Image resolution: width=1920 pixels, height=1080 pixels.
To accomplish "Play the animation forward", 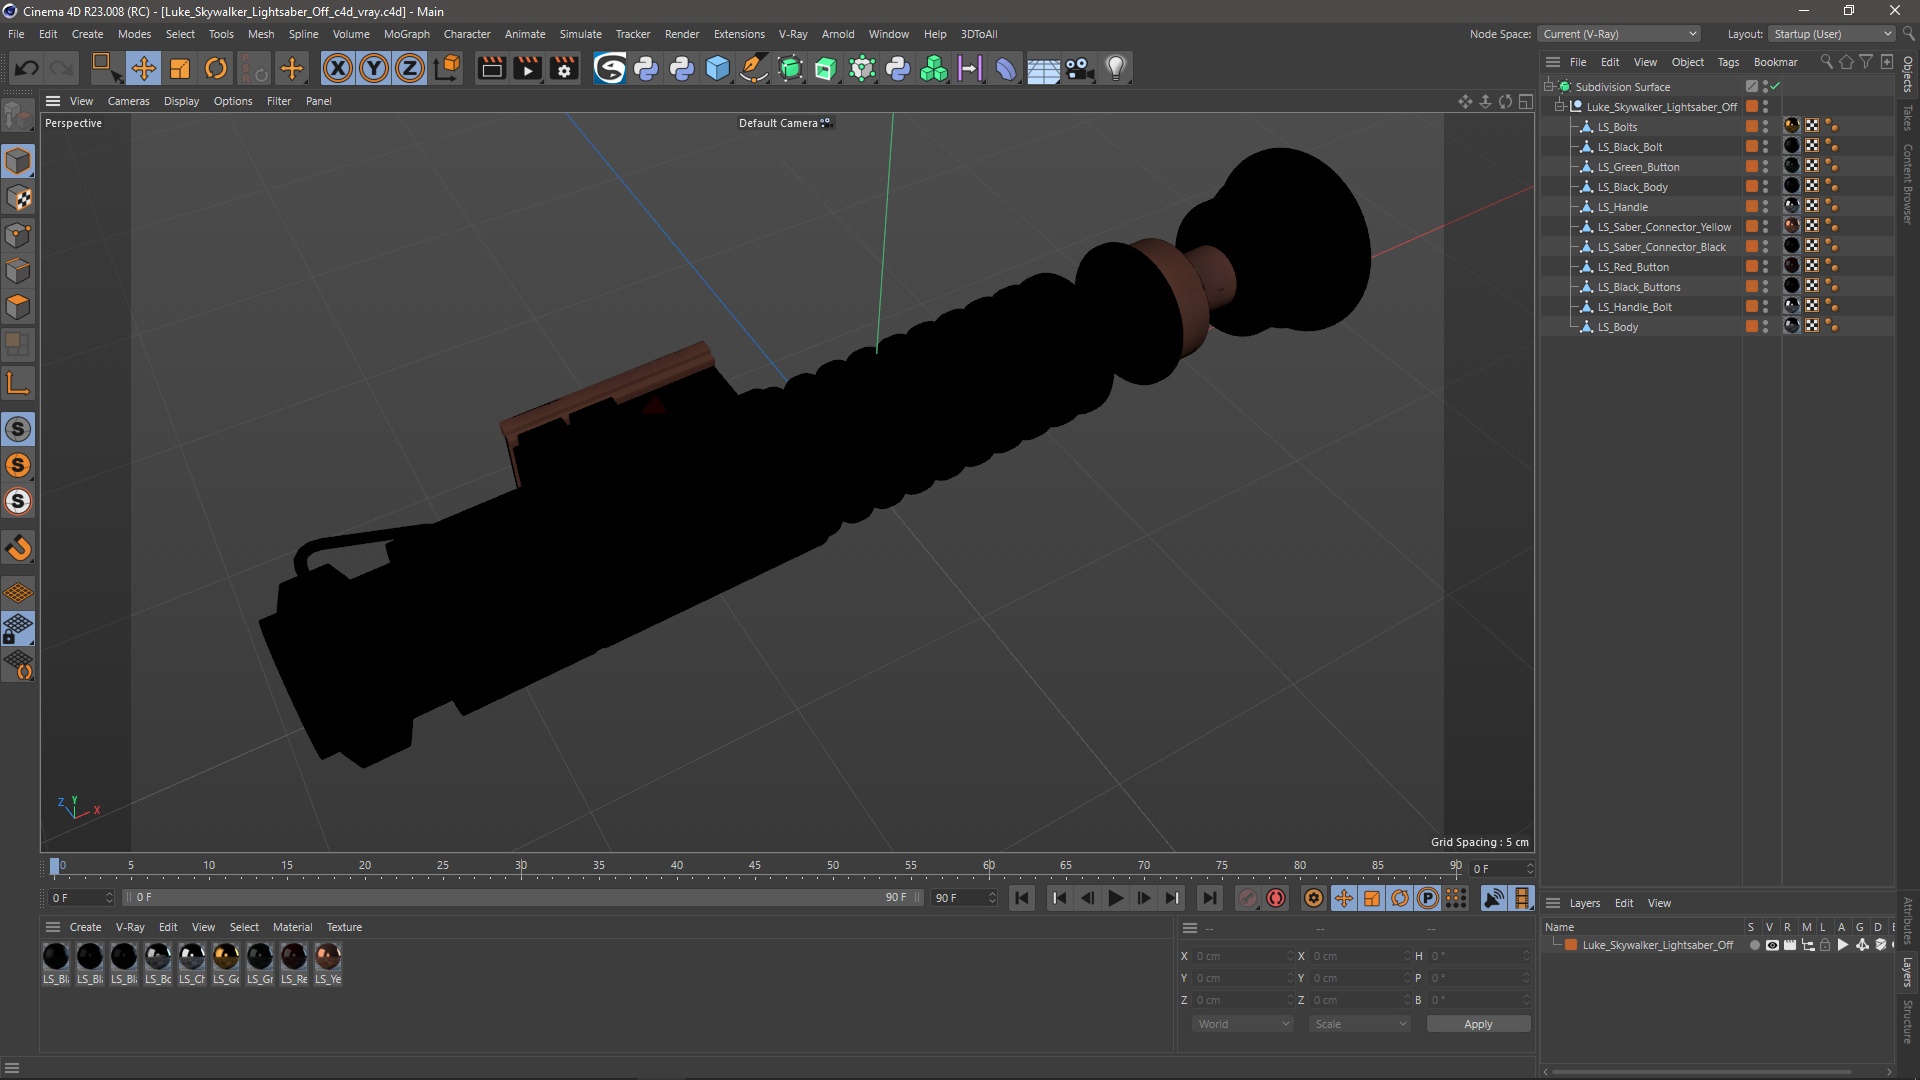I will pyautogui.click(x=1115, y=898).
